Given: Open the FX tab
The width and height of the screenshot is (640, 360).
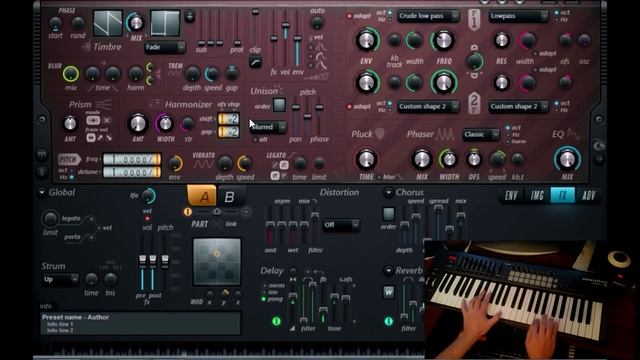Looking at the screenshot, I should click(562, 196).
